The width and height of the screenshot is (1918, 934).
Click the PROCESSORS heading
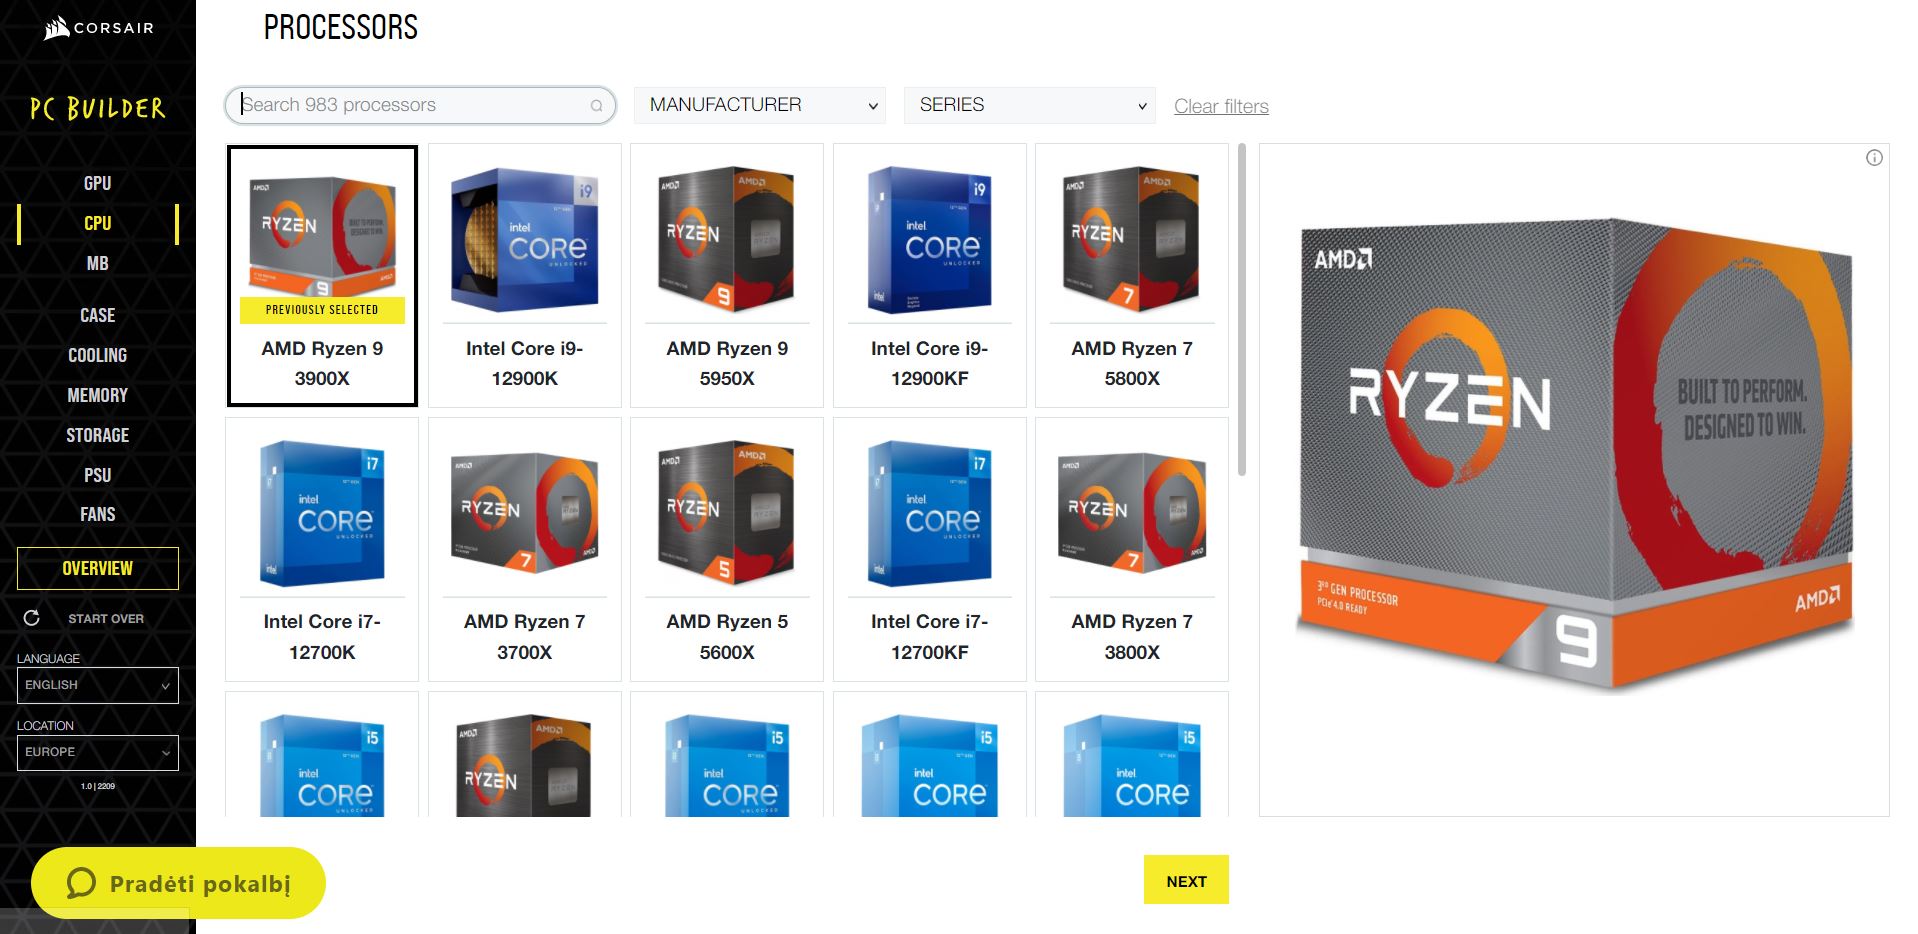tap(341, 27)
